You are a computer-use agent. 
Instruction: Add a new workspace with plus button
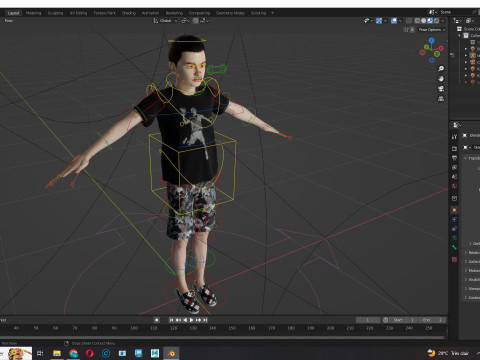(272, 13)
